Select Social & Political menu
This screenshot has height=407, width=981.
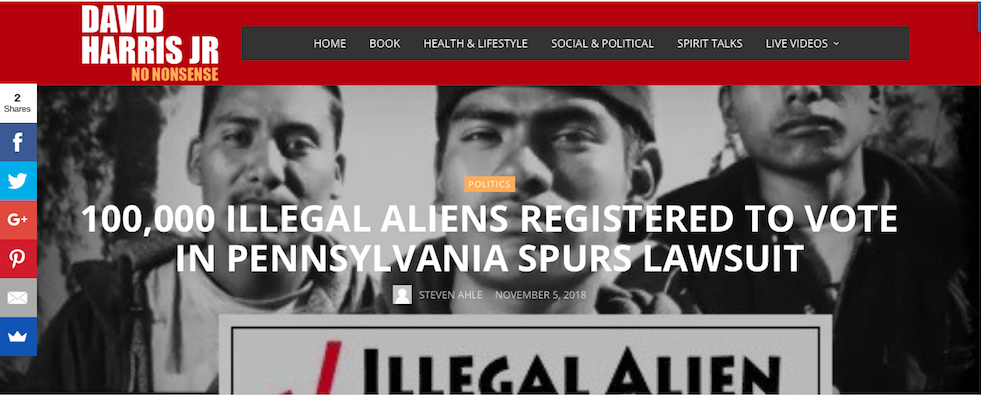click(x=602, y=44)
